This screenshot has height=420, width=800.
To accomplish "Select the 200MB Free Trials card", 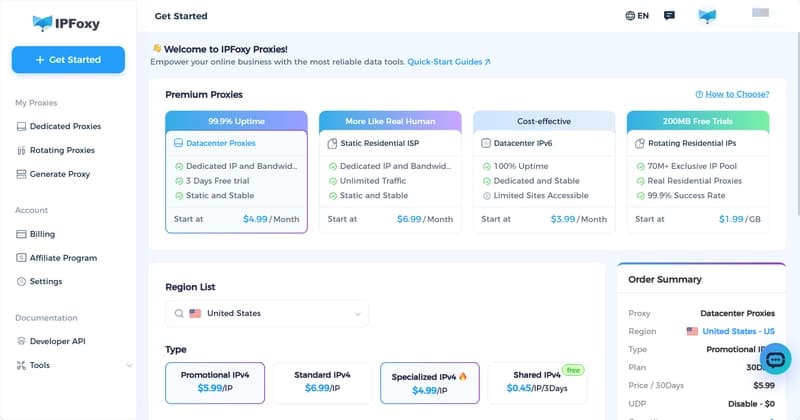I will pos(698,172).
